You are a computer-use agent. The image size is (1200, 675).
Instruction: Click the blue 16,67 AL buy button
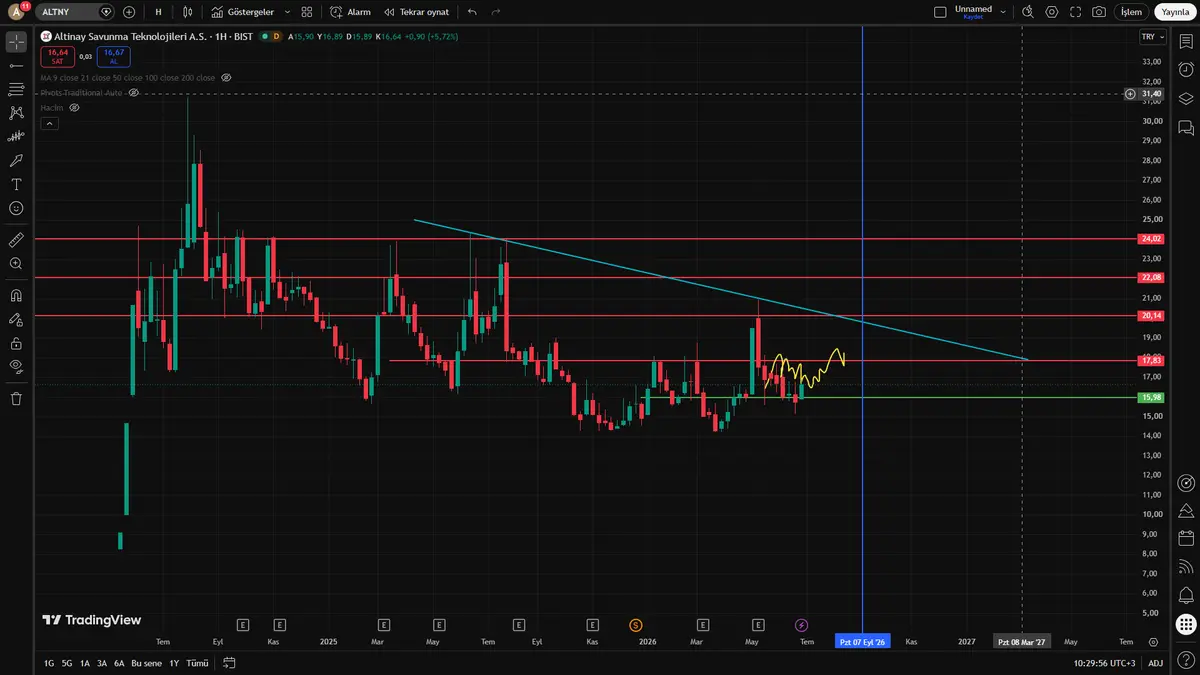[113, 56]
